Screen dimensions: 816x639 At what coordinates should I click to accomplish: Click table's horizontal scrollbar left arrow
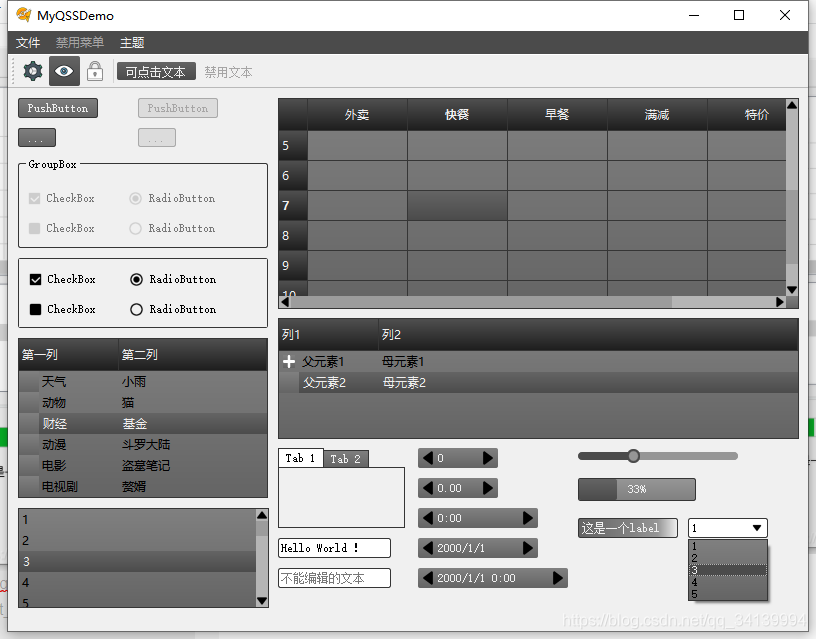[x=285, y=302]
